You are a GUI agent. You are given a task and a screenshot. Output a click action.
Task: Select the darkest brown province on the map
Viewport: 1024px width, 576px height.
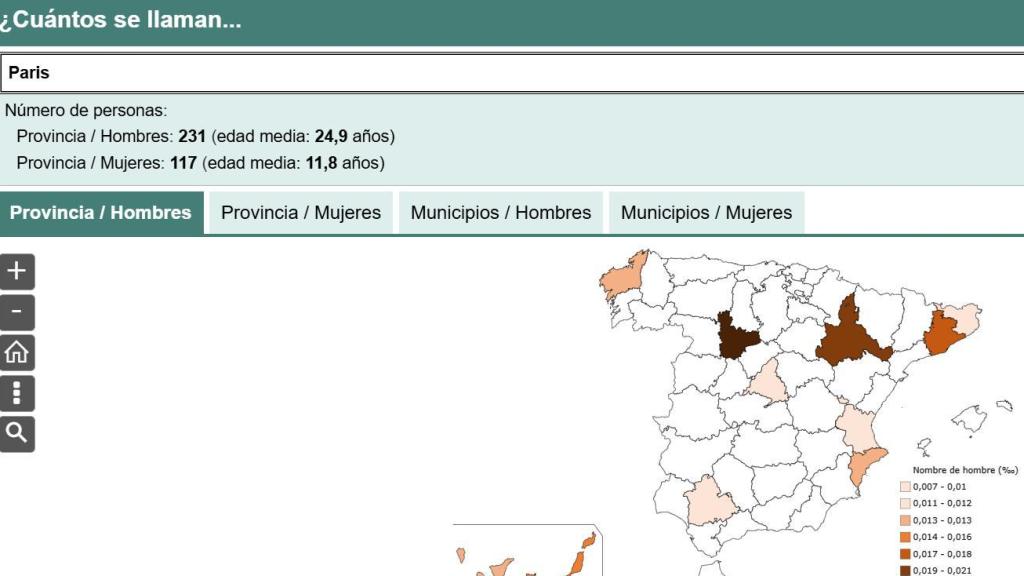click(x=737, y=336)
